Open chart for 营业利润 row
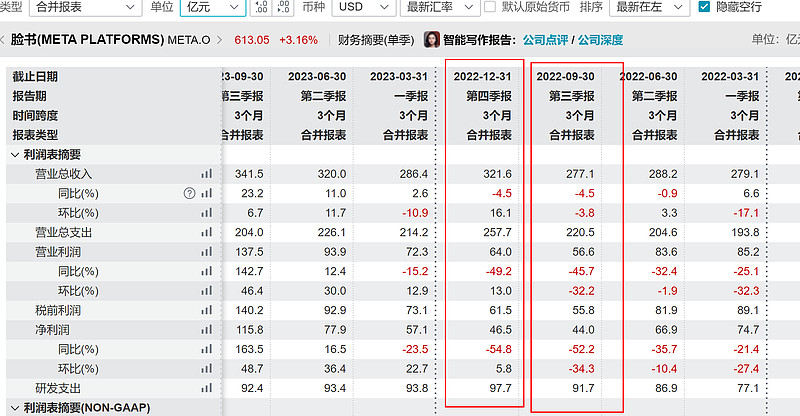Image resolution: width=800 pixels, height=416 pixels. coord(206,252)
